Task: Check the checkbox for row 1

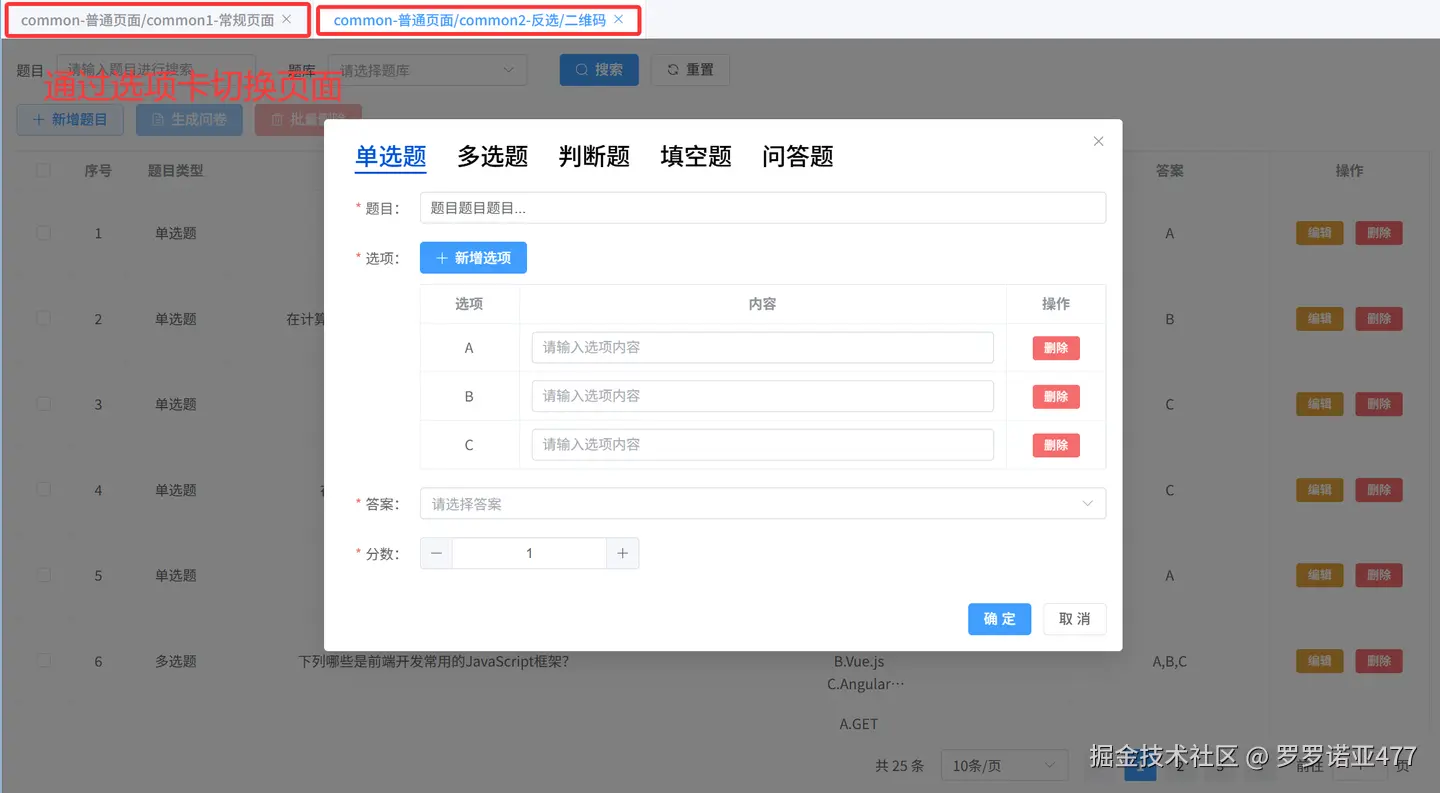Action: click(x=43, y=232)
